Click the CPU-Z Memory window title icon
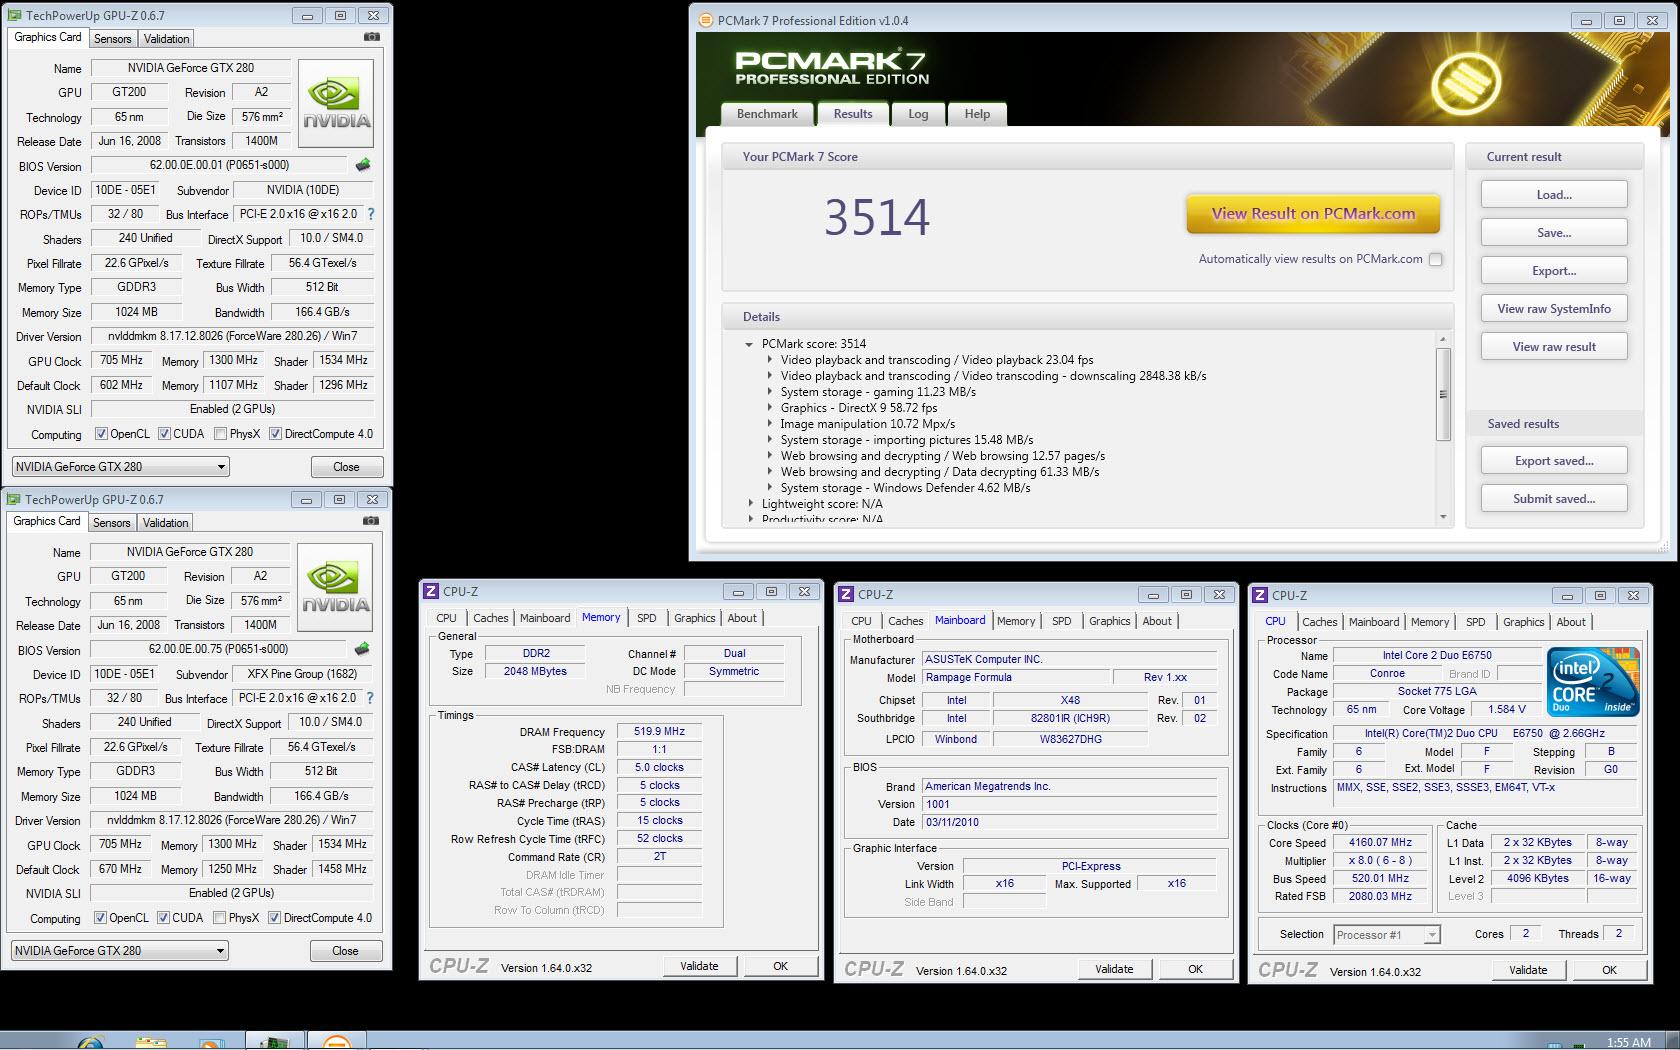 click(x=431, y=591)
